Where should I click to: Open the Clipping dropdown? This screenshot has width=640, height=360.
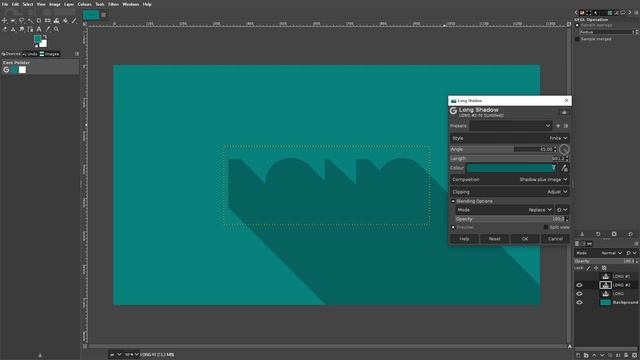(x=509, y=192)
